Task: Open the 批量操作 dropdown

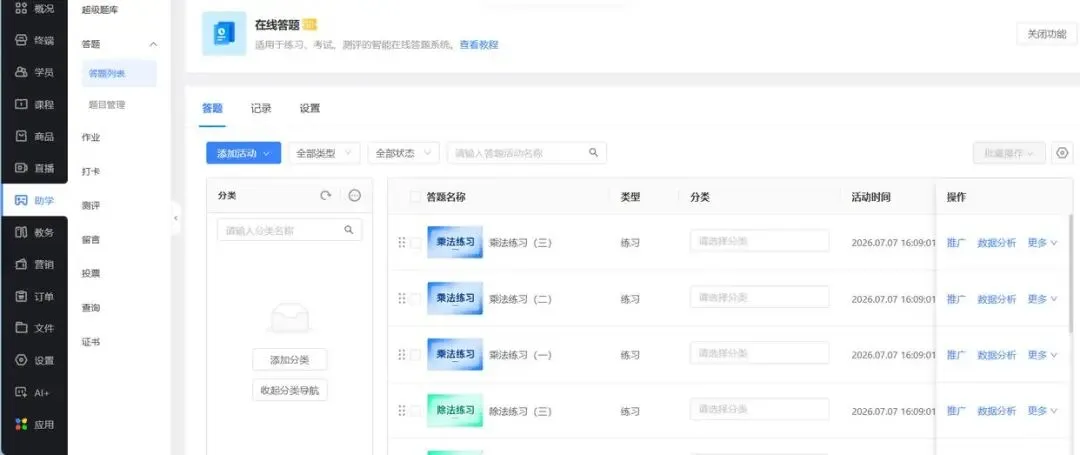Action: point(1009,153)
